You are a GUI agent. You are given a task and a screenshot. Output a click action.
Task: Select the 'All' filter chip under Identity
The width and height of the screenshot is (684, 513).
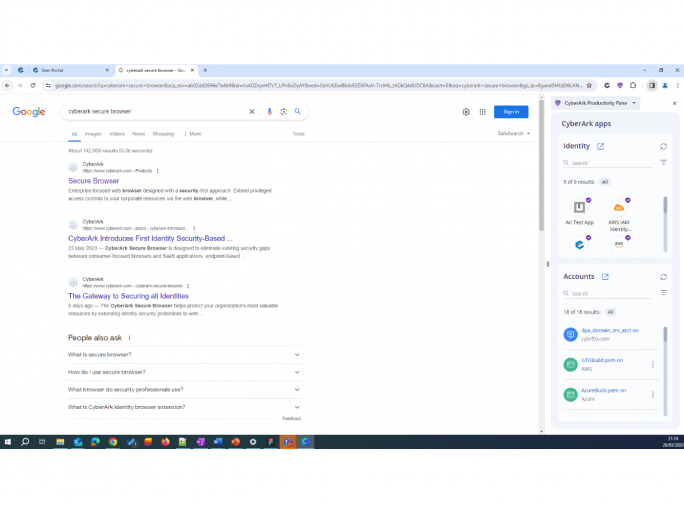[605, 182]
